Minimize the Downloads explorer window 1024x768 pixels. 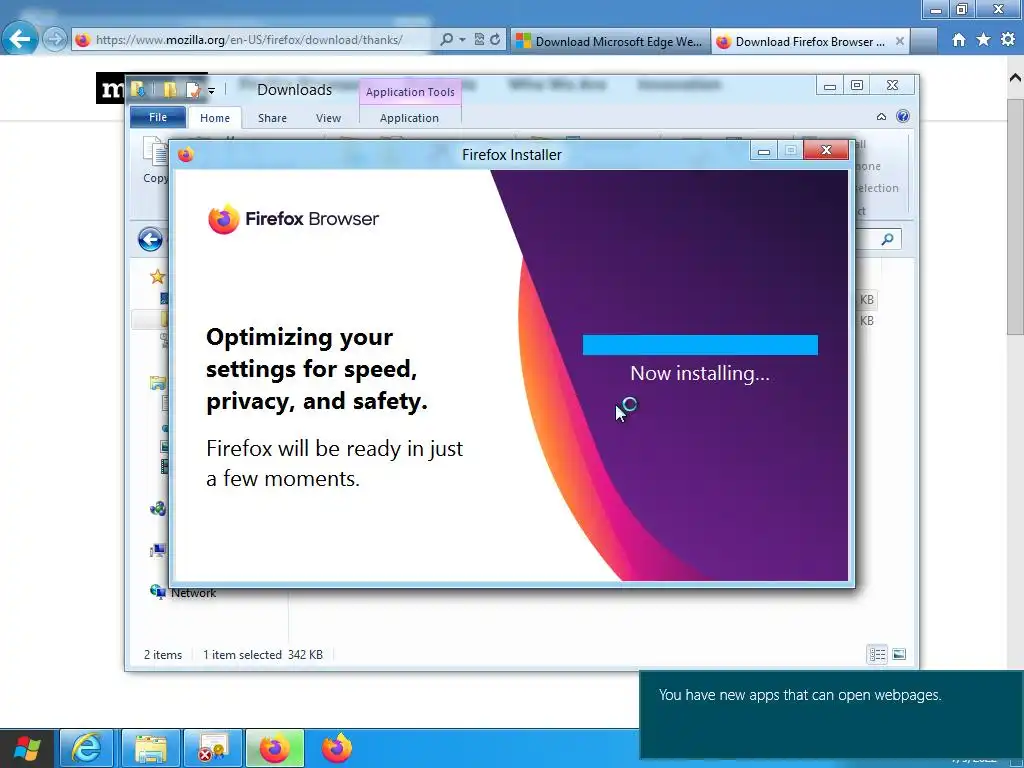829,86
